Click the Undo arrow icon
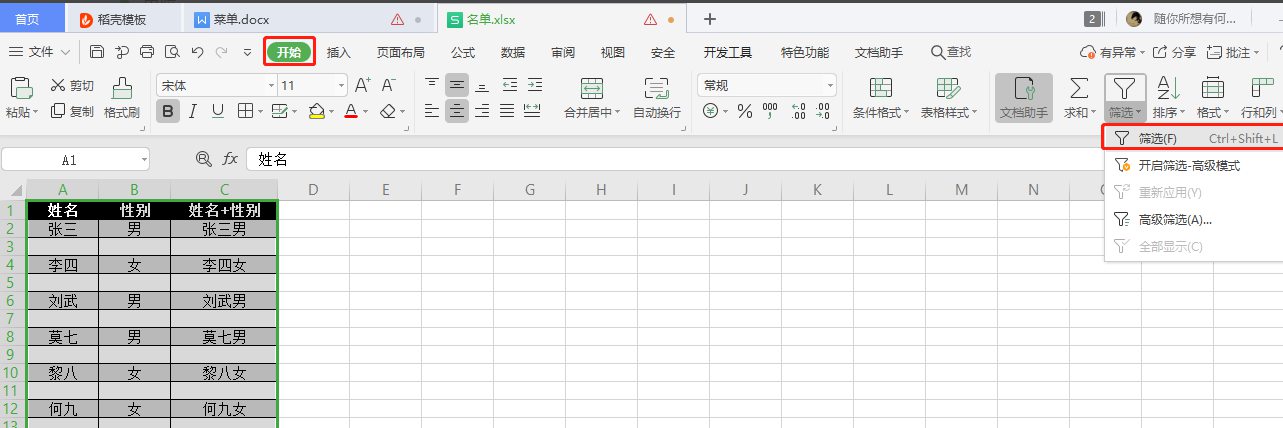The image size is (1283, 428). (197, 52)
